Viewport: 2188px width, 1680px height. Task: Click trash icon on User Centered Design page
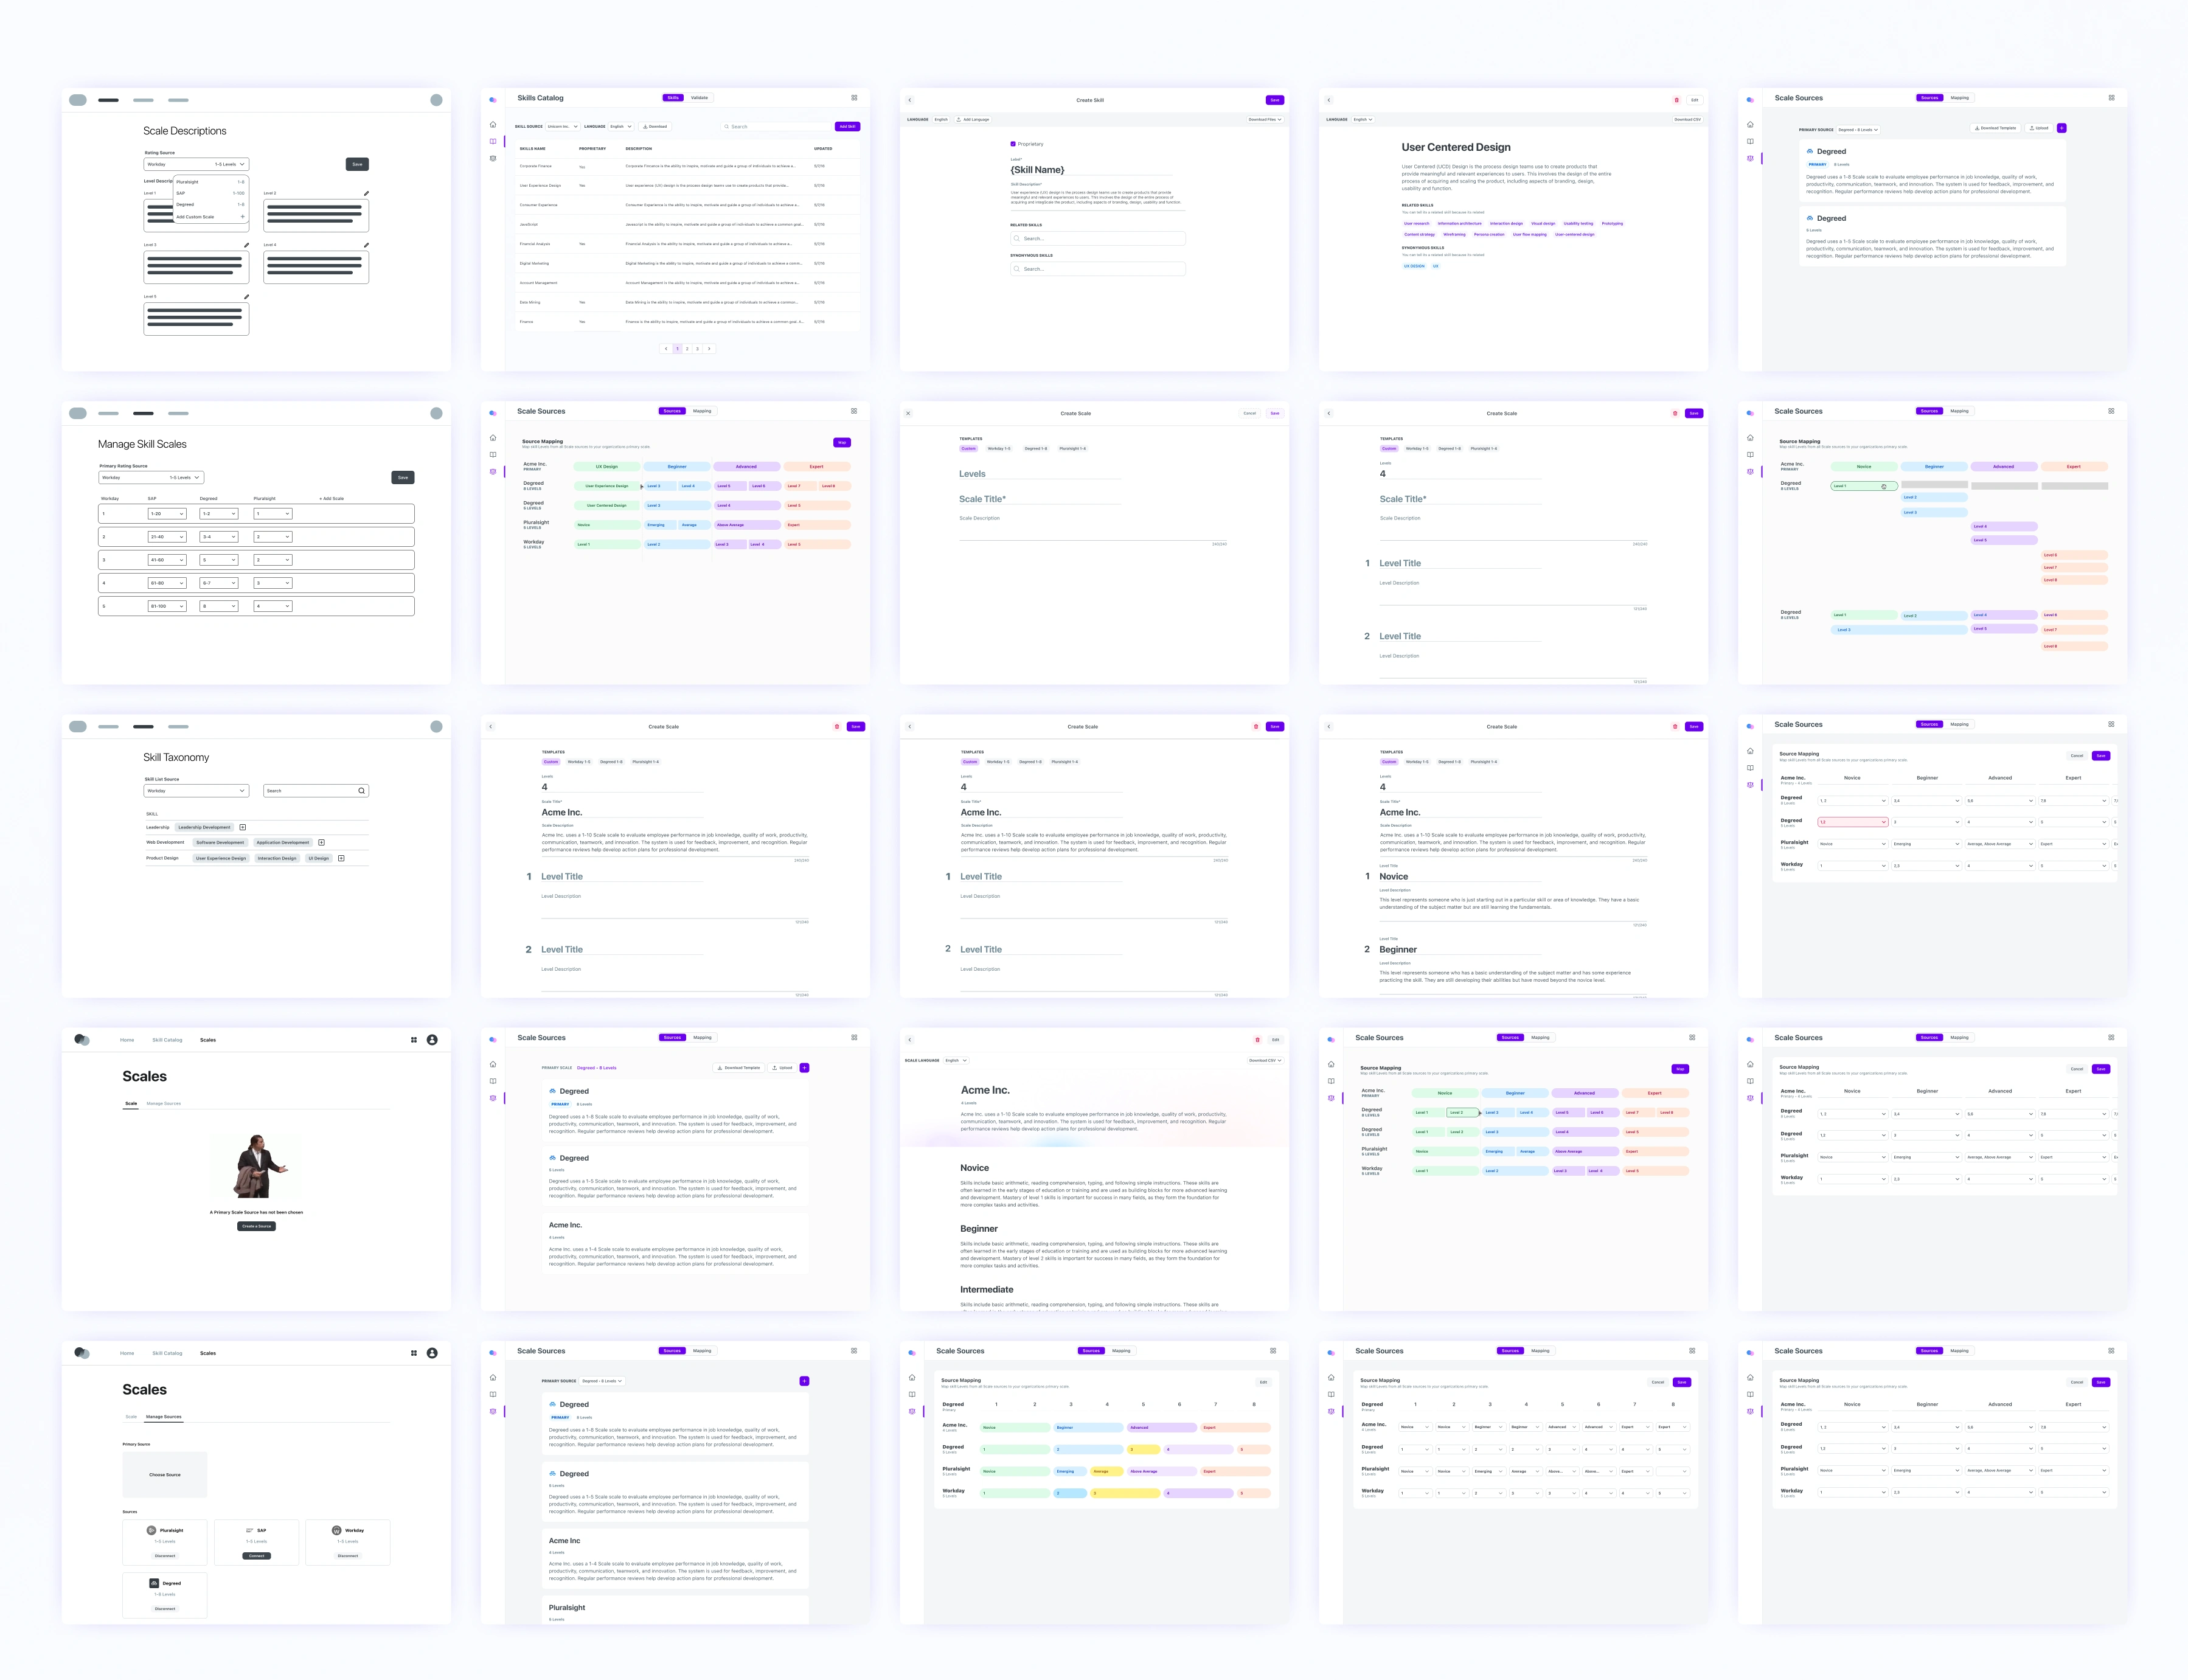(x=1677, y=100)
